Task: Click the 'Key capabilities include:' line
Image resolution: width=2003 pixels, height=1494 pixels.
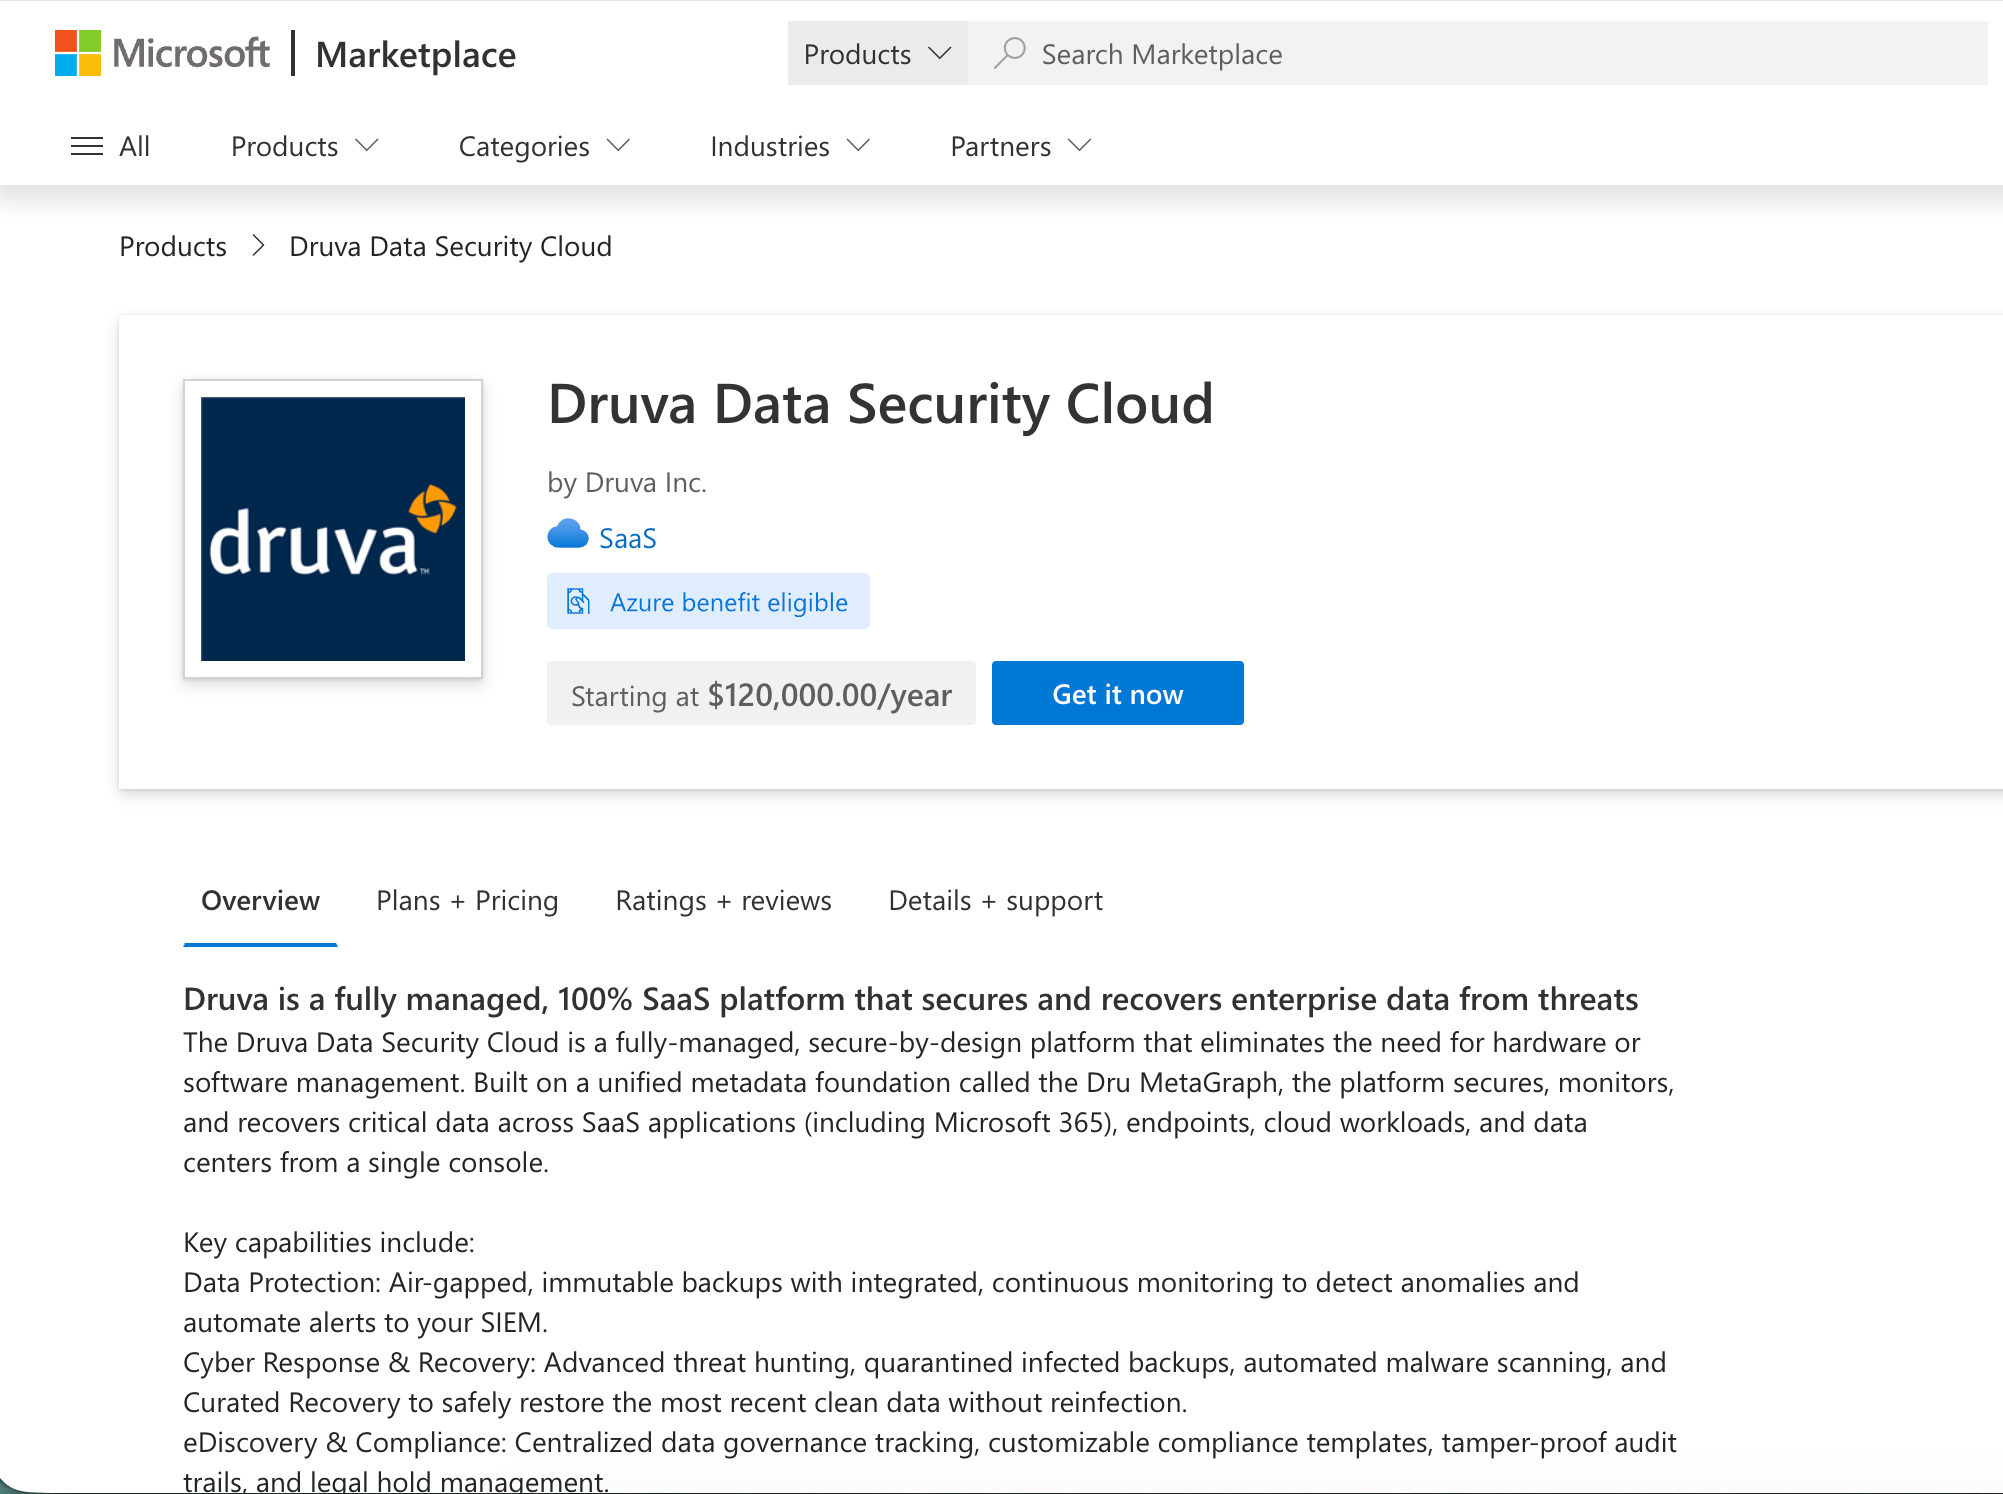Action: click(x=329, y=1242)
